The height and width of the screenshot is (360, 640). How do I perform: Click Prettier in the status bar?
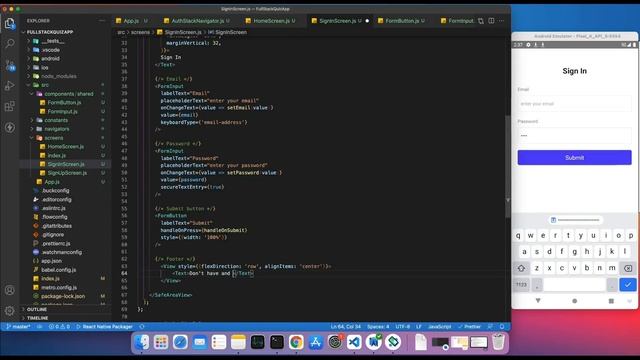pos(469,327)
